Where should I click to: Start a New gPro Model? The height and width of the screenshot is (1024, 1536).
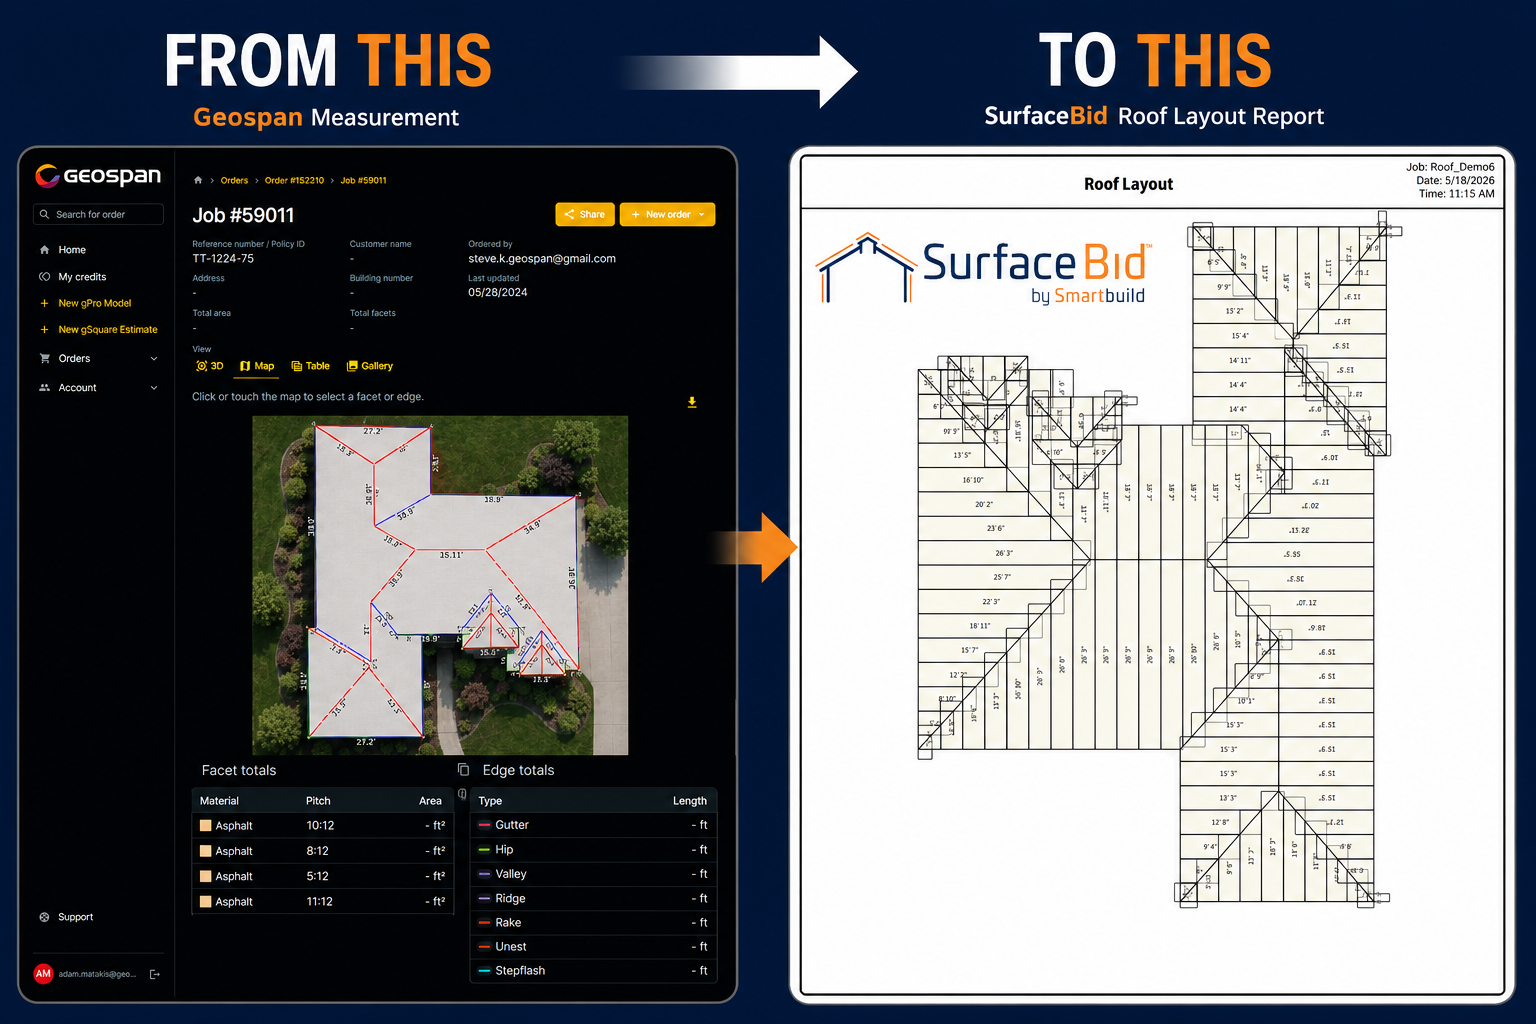(95, 303)
